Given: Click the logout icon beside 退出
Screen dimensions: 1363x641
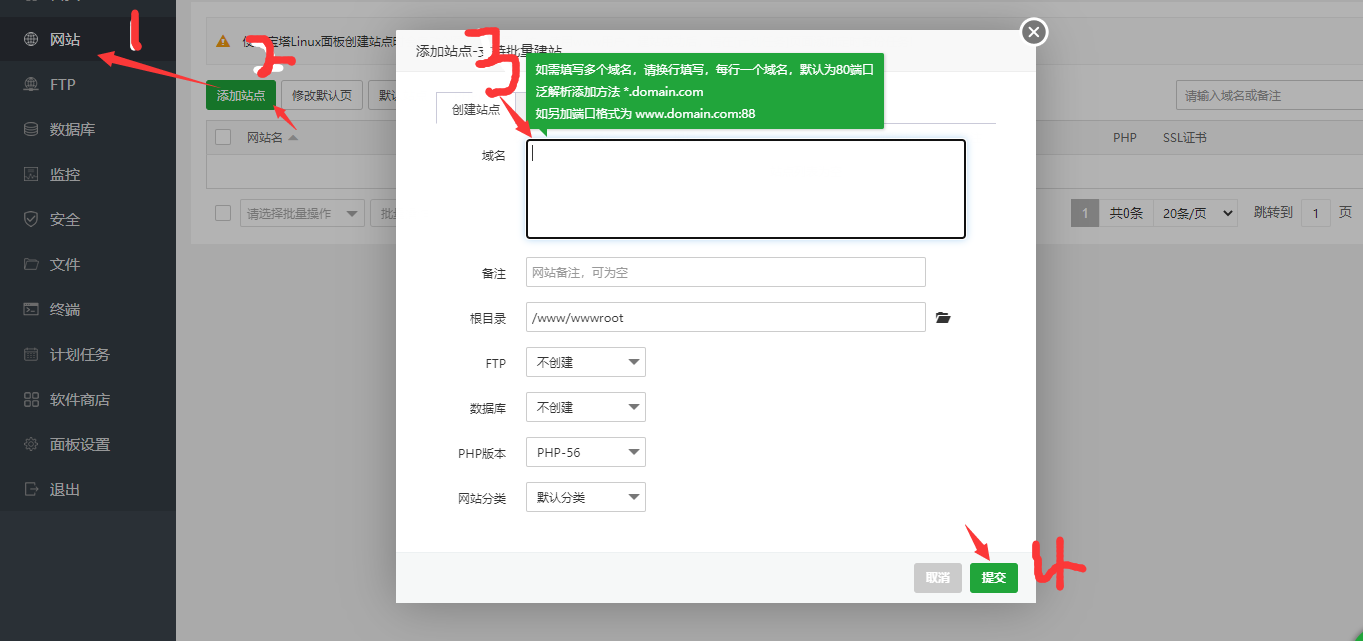Looking at the screenshot, I should coord(31,490).
